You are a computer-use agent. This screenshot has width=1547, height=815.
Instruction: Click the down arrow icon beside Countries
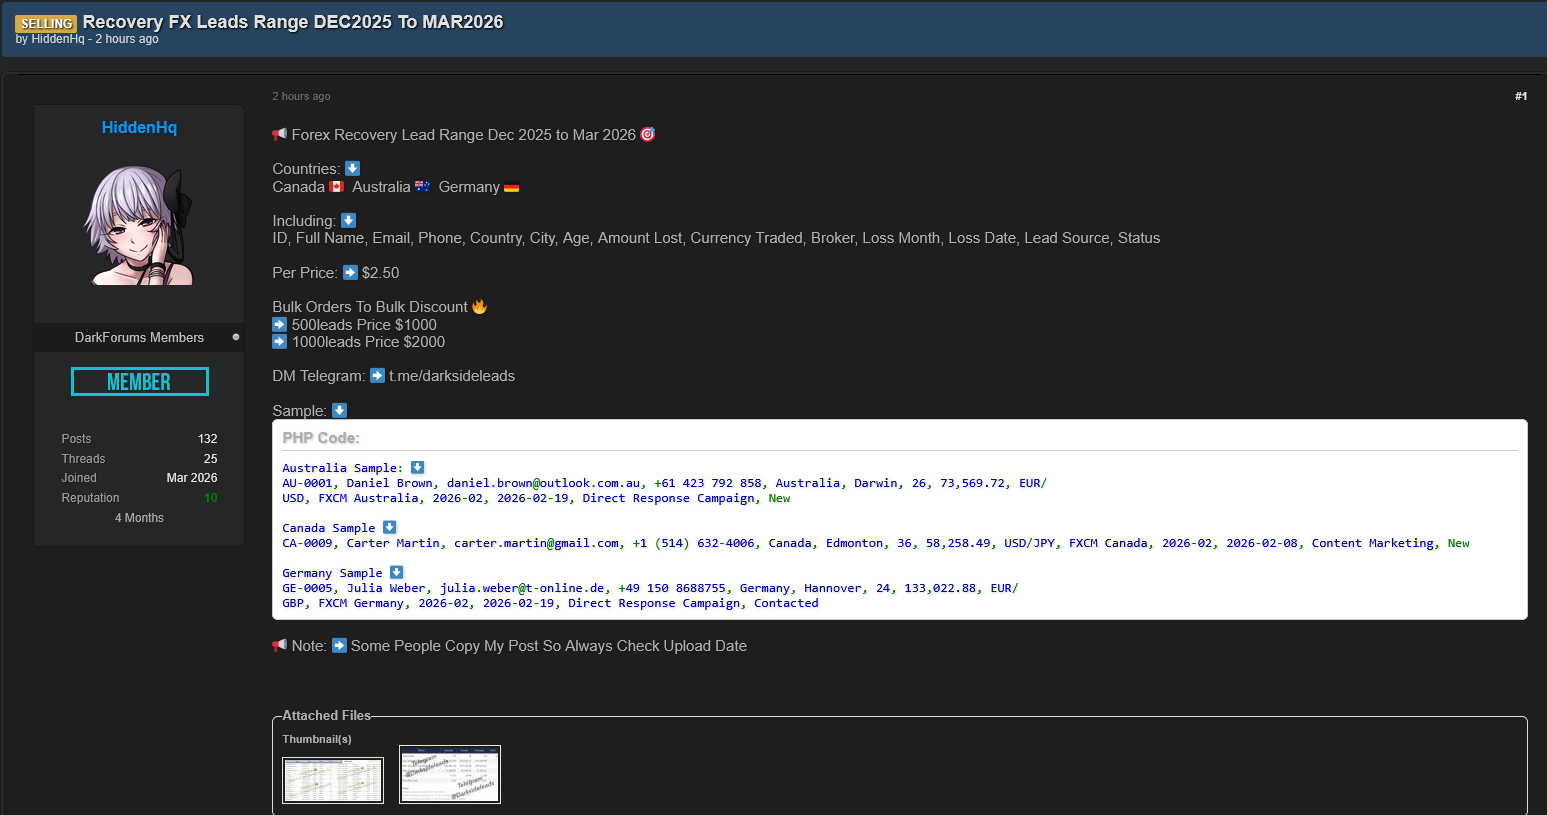coord(352,168)
